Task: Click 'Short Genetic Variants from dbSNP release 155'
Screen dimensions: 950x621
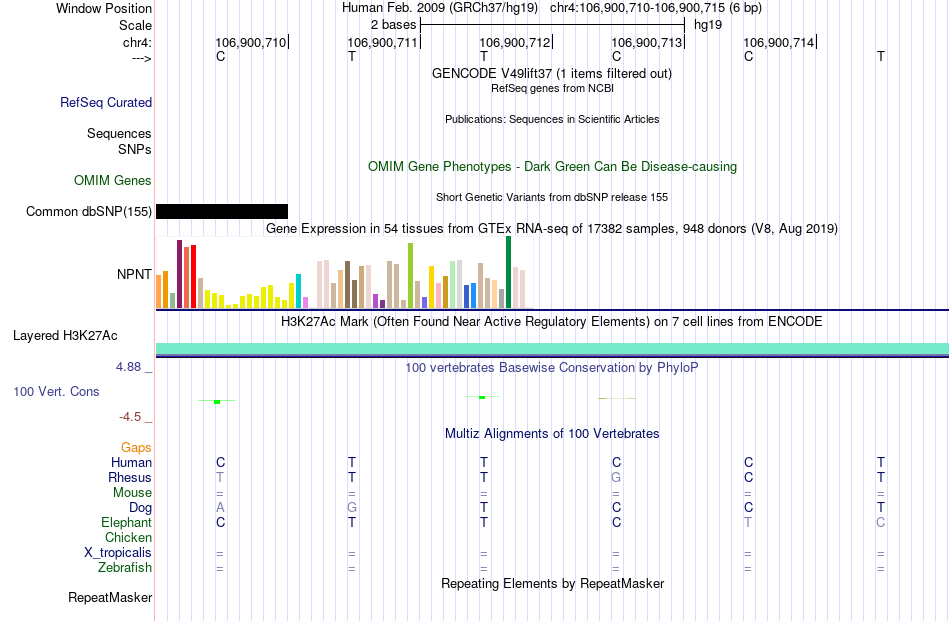Action: (552, 197)
